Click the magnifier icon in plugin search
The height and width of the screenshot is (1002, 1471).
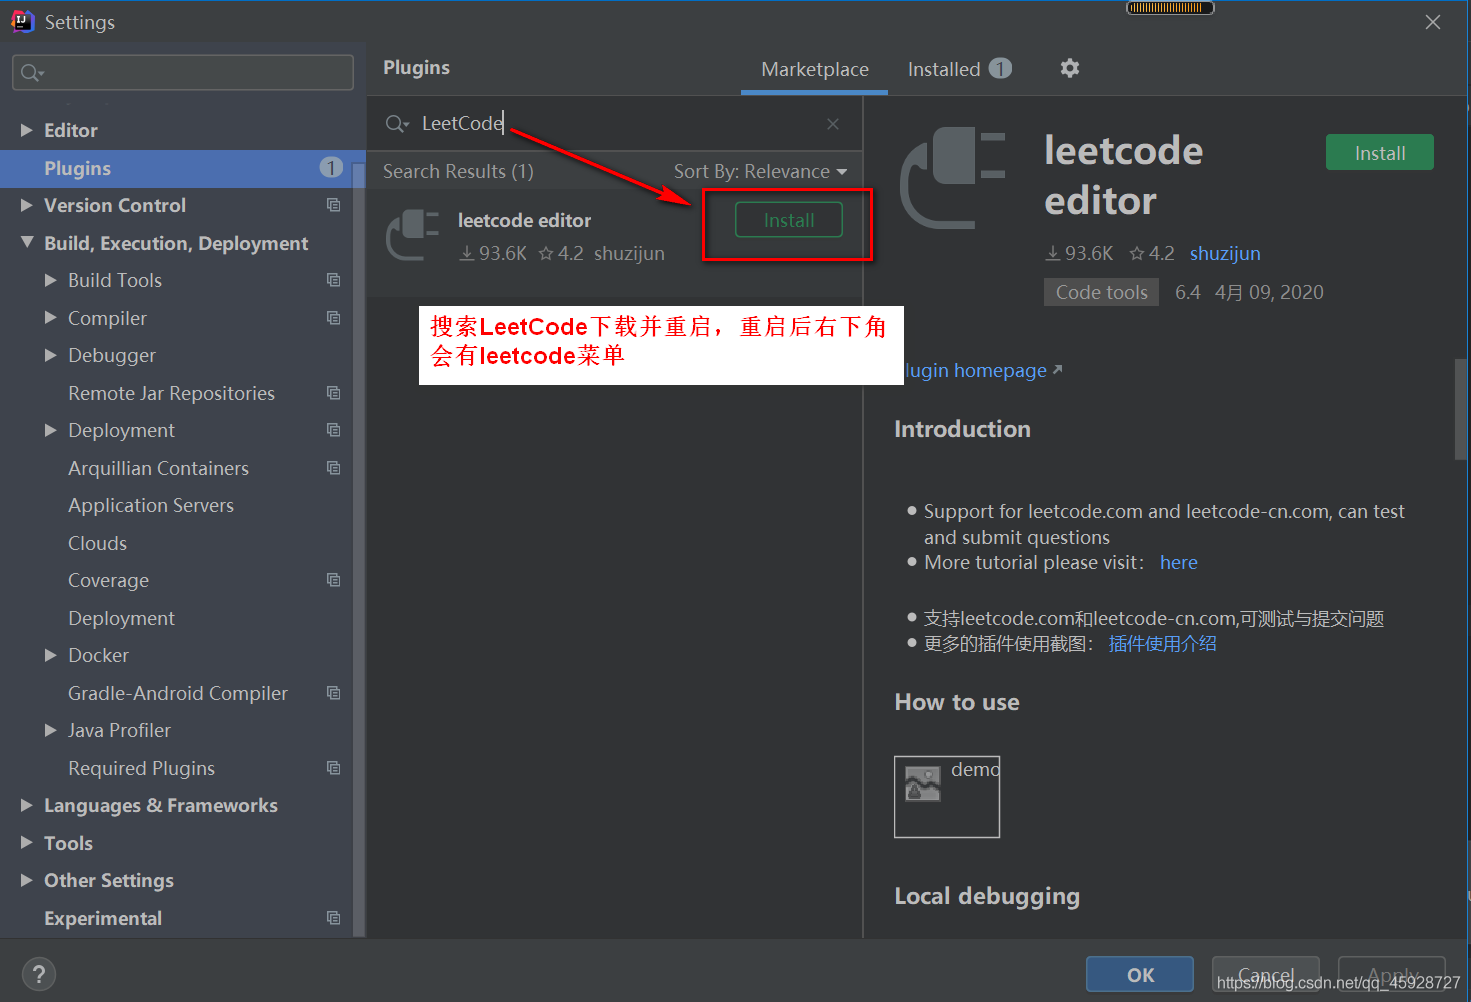click(397, 124)
